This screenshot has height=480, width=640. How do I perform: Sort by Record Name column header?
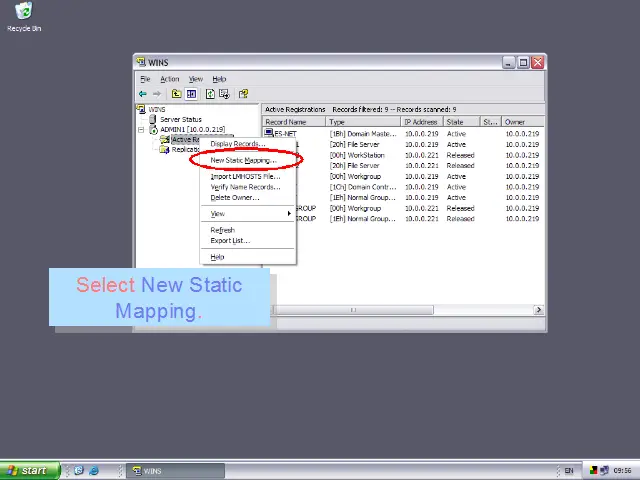click(293, 122)
